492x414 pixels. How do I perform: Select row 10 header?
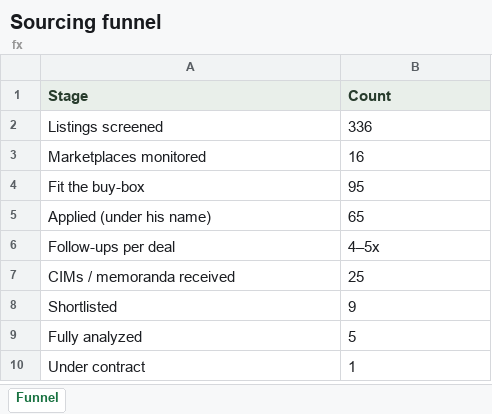(x=20, y=366)
